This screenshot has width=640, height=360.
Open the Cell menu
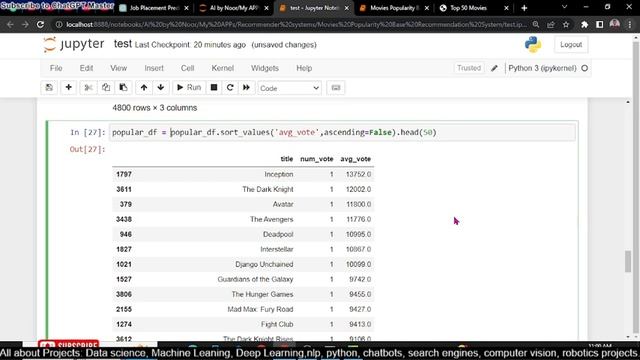coord(187,68)
